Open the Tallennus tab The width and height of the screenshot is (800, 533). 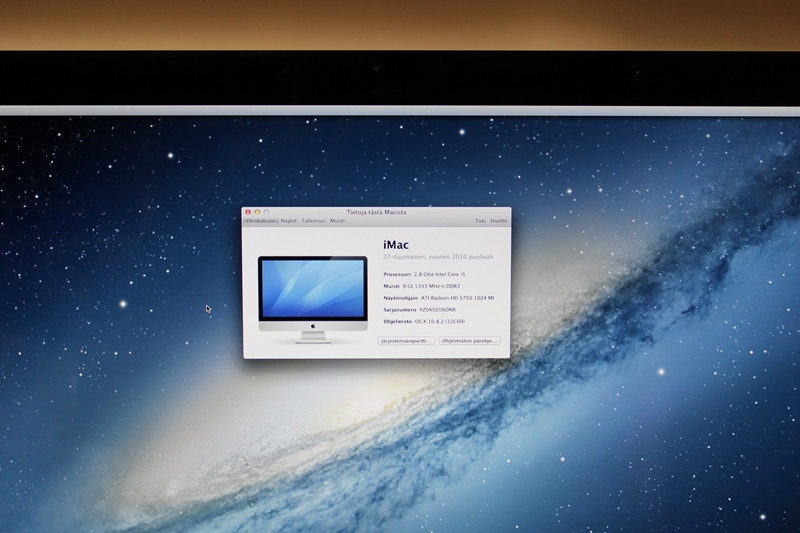[x=313, y=221]
